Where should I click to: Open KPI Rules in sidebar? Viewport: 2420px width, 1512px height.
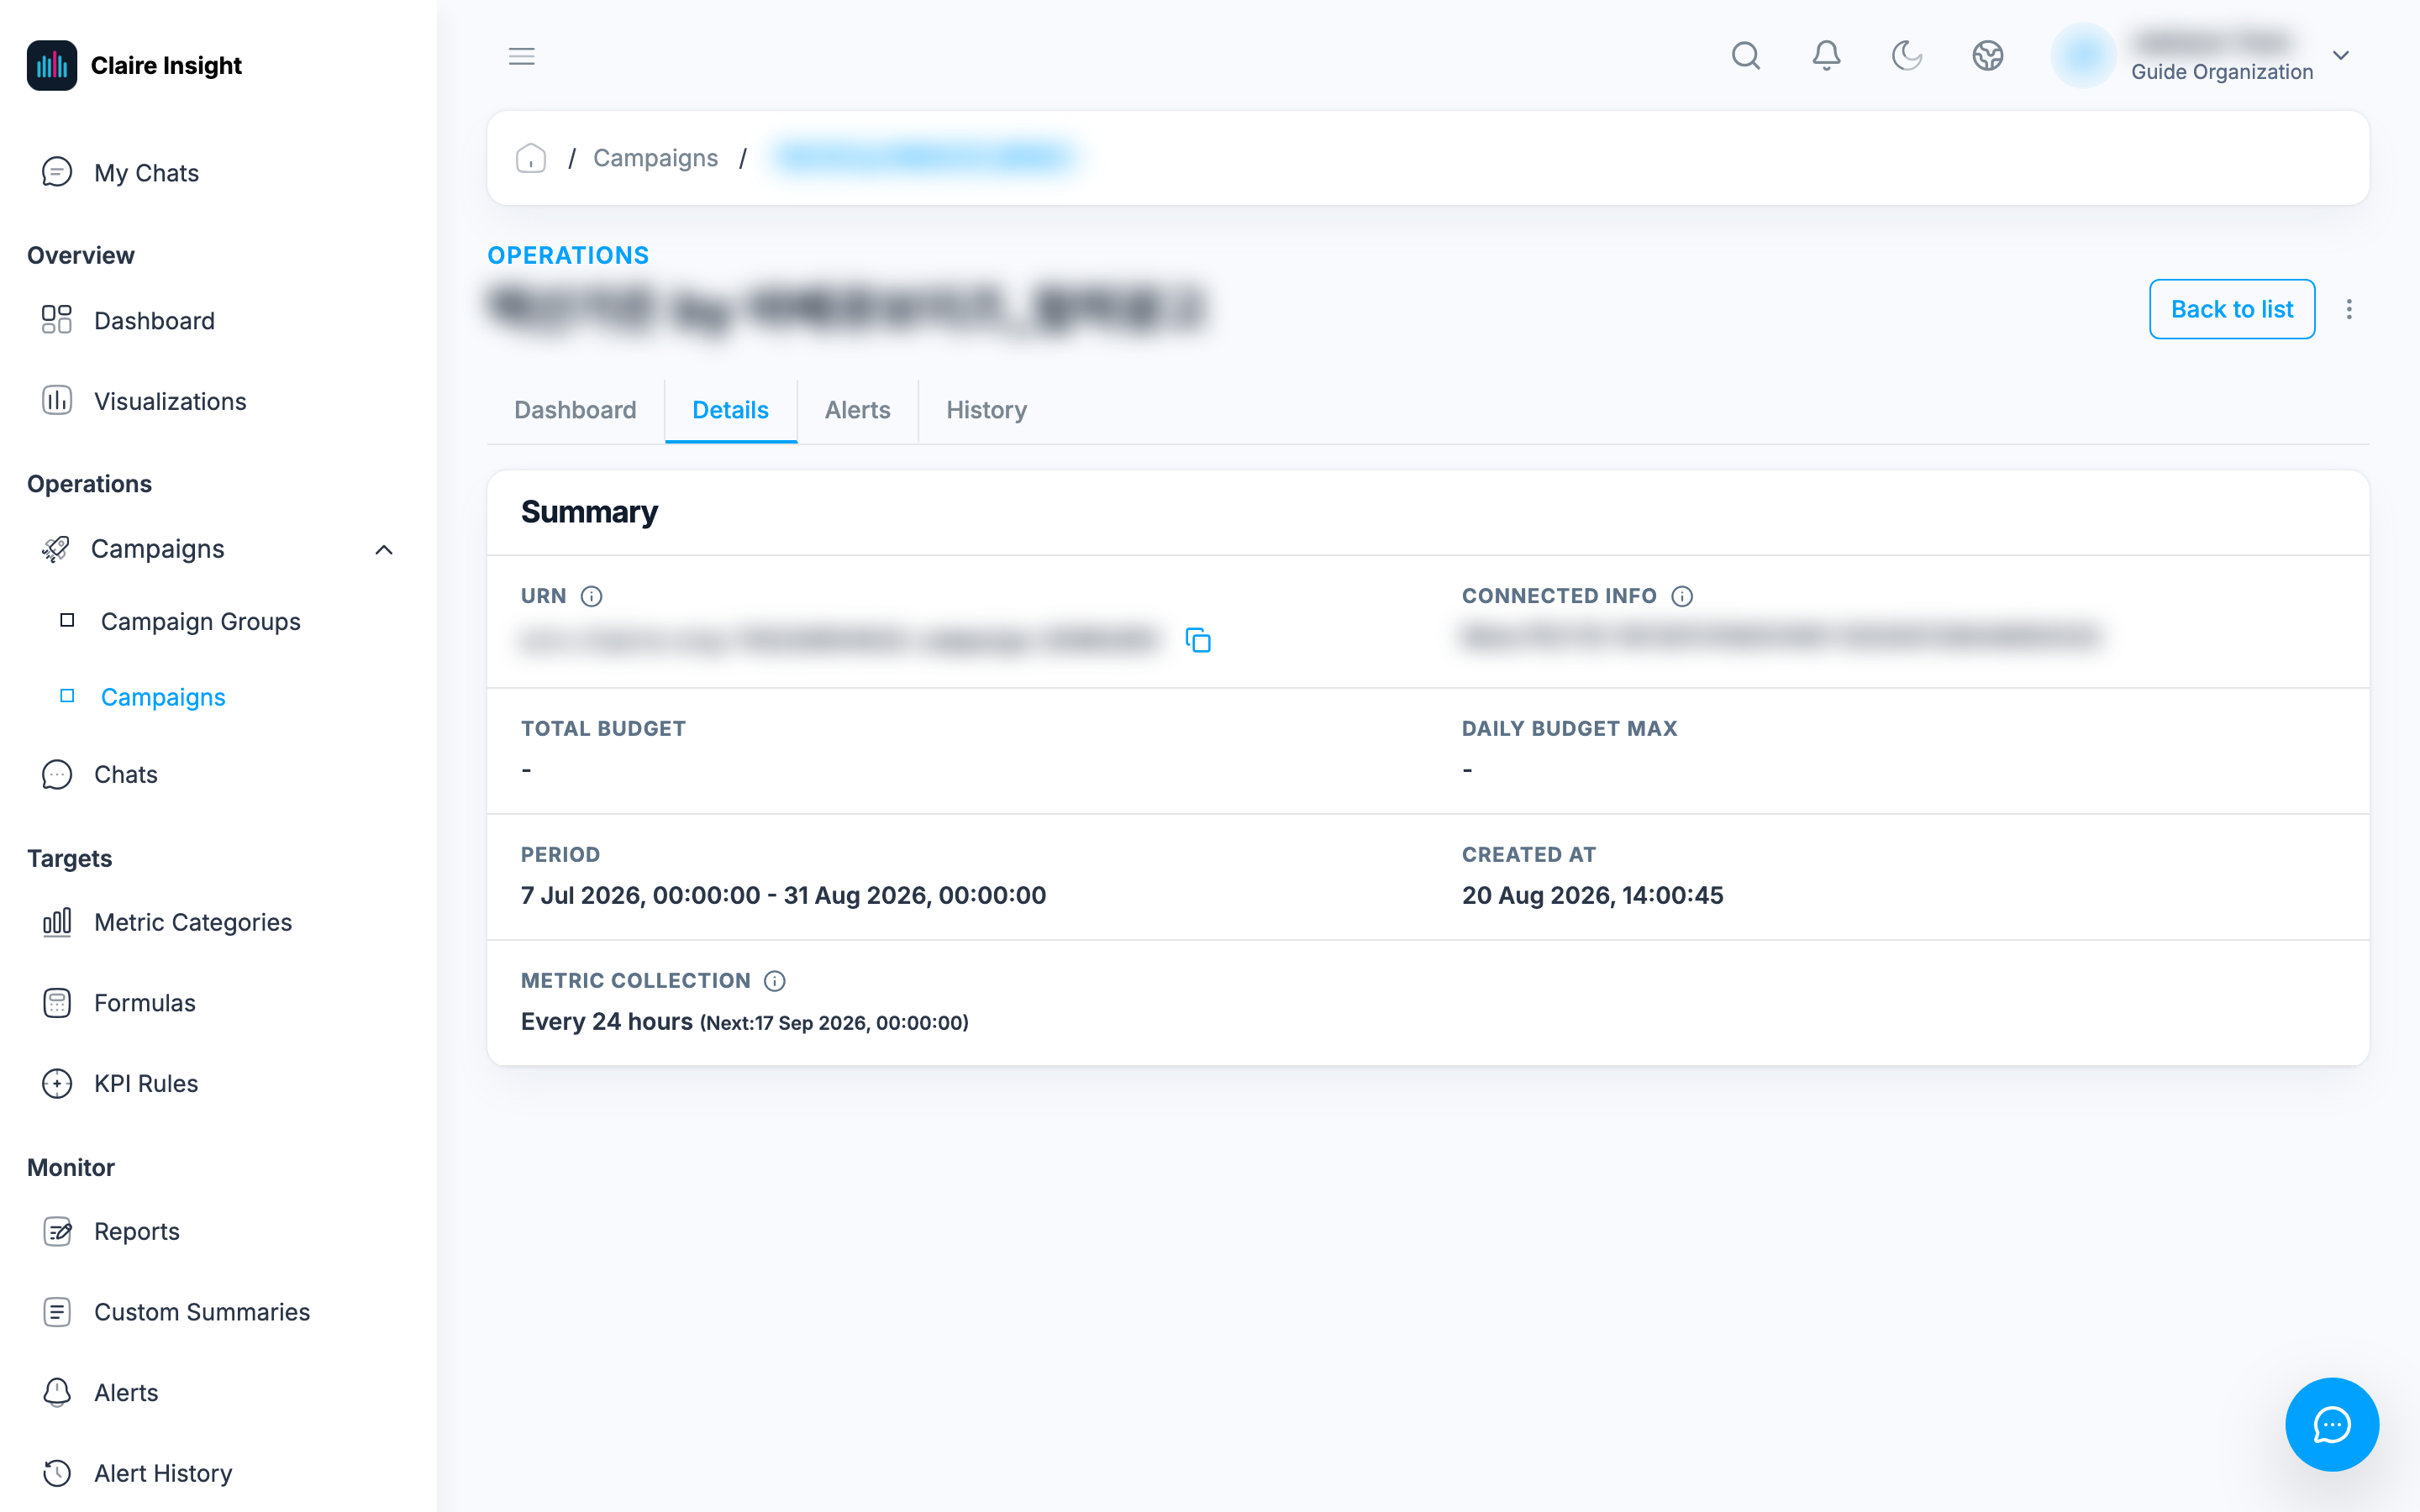click(x=145, y=1083)
